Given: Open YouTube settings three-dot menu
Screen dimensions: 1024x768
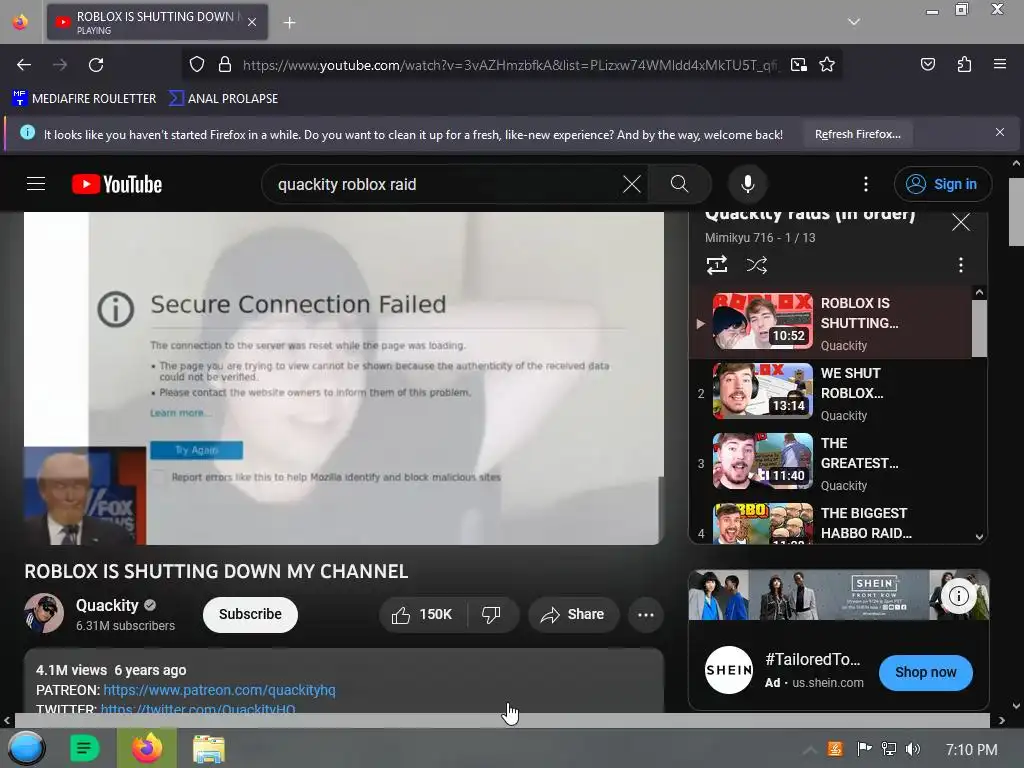Looking at the screenshot, I should coord(866,184).
